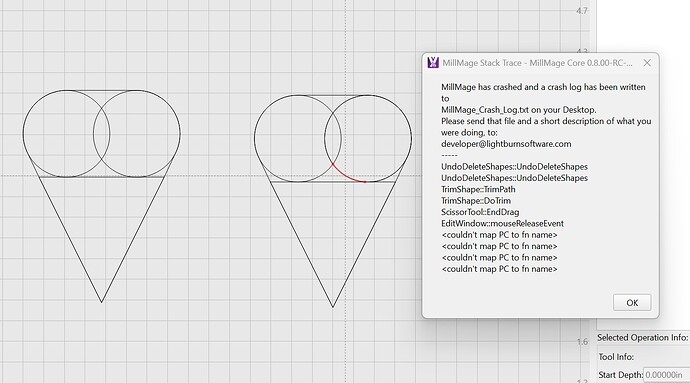690x383 pixels.
Task: Click the MillMage_Crash_Log.txt file name text
Action: [485, 110]
